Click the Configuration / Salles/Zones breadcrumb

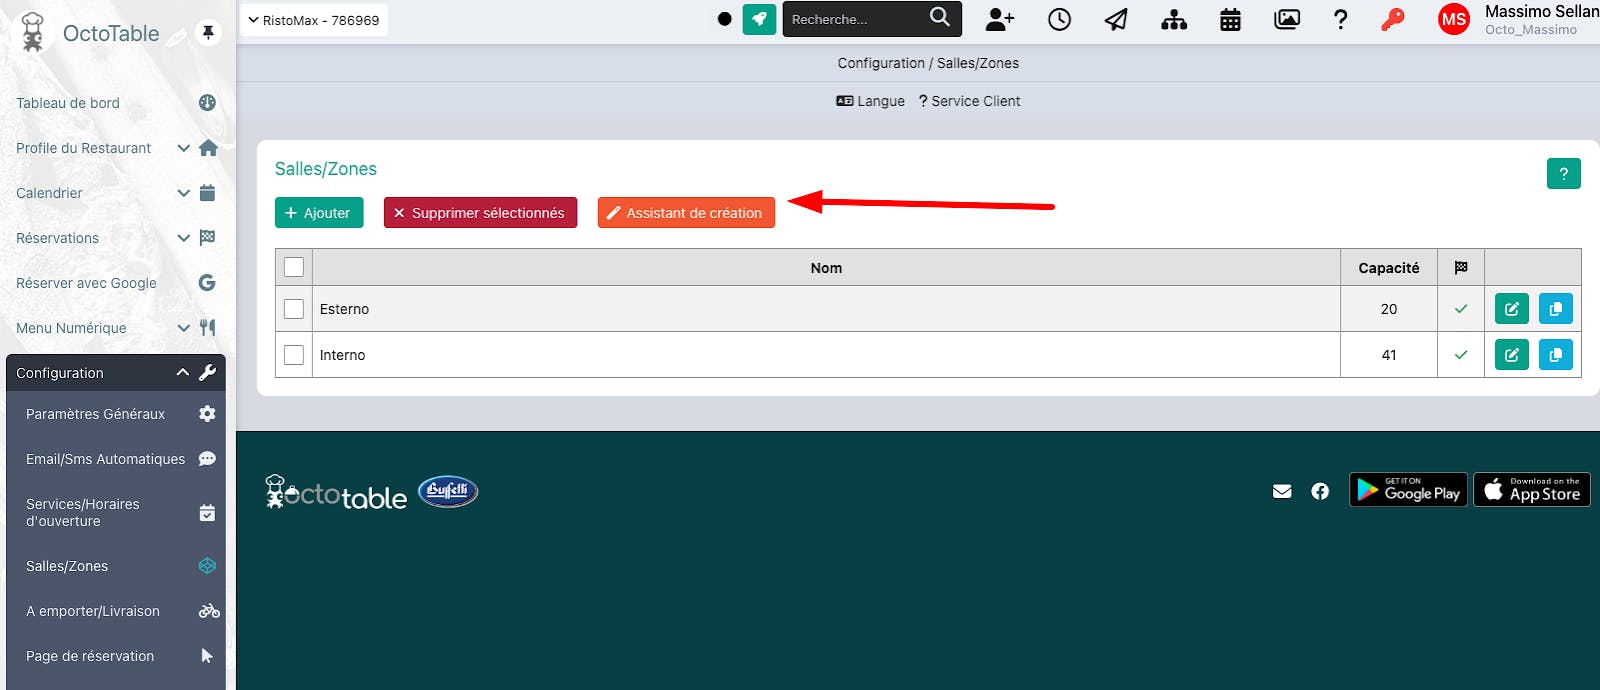point(928,63)
